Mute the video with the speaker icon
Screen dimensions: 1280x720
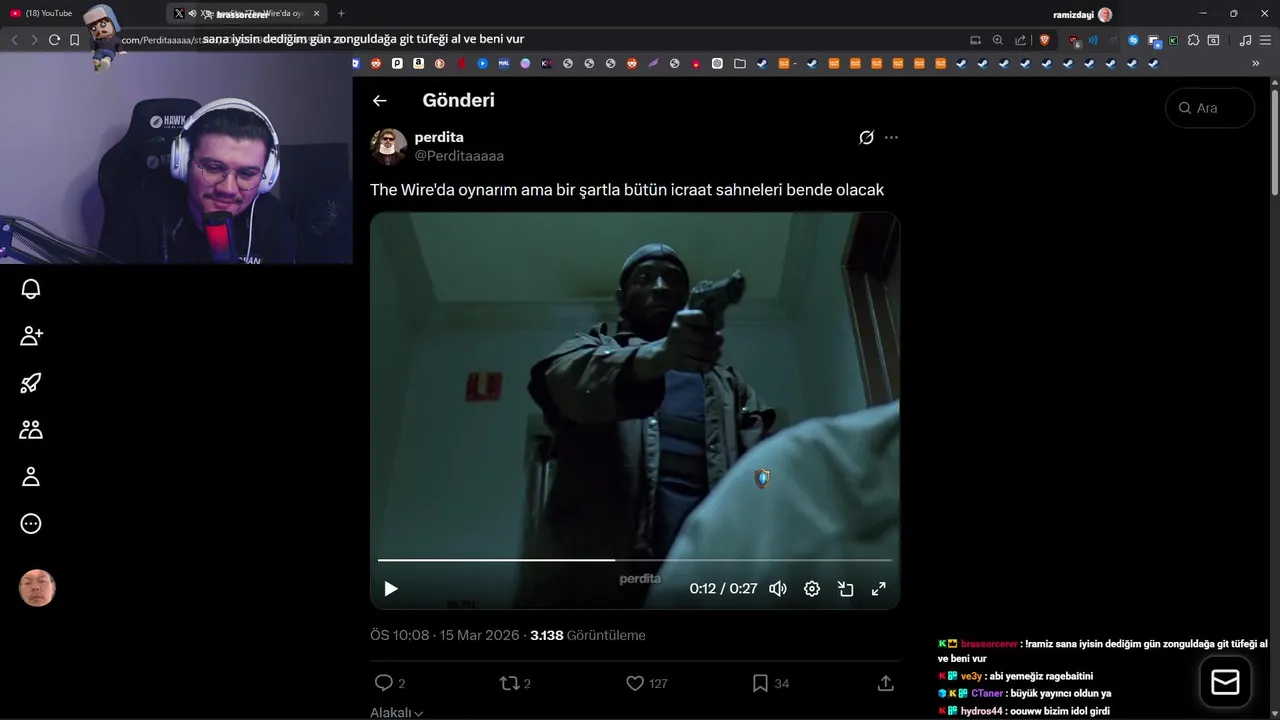pyautogui.click(x=777, y=589)
